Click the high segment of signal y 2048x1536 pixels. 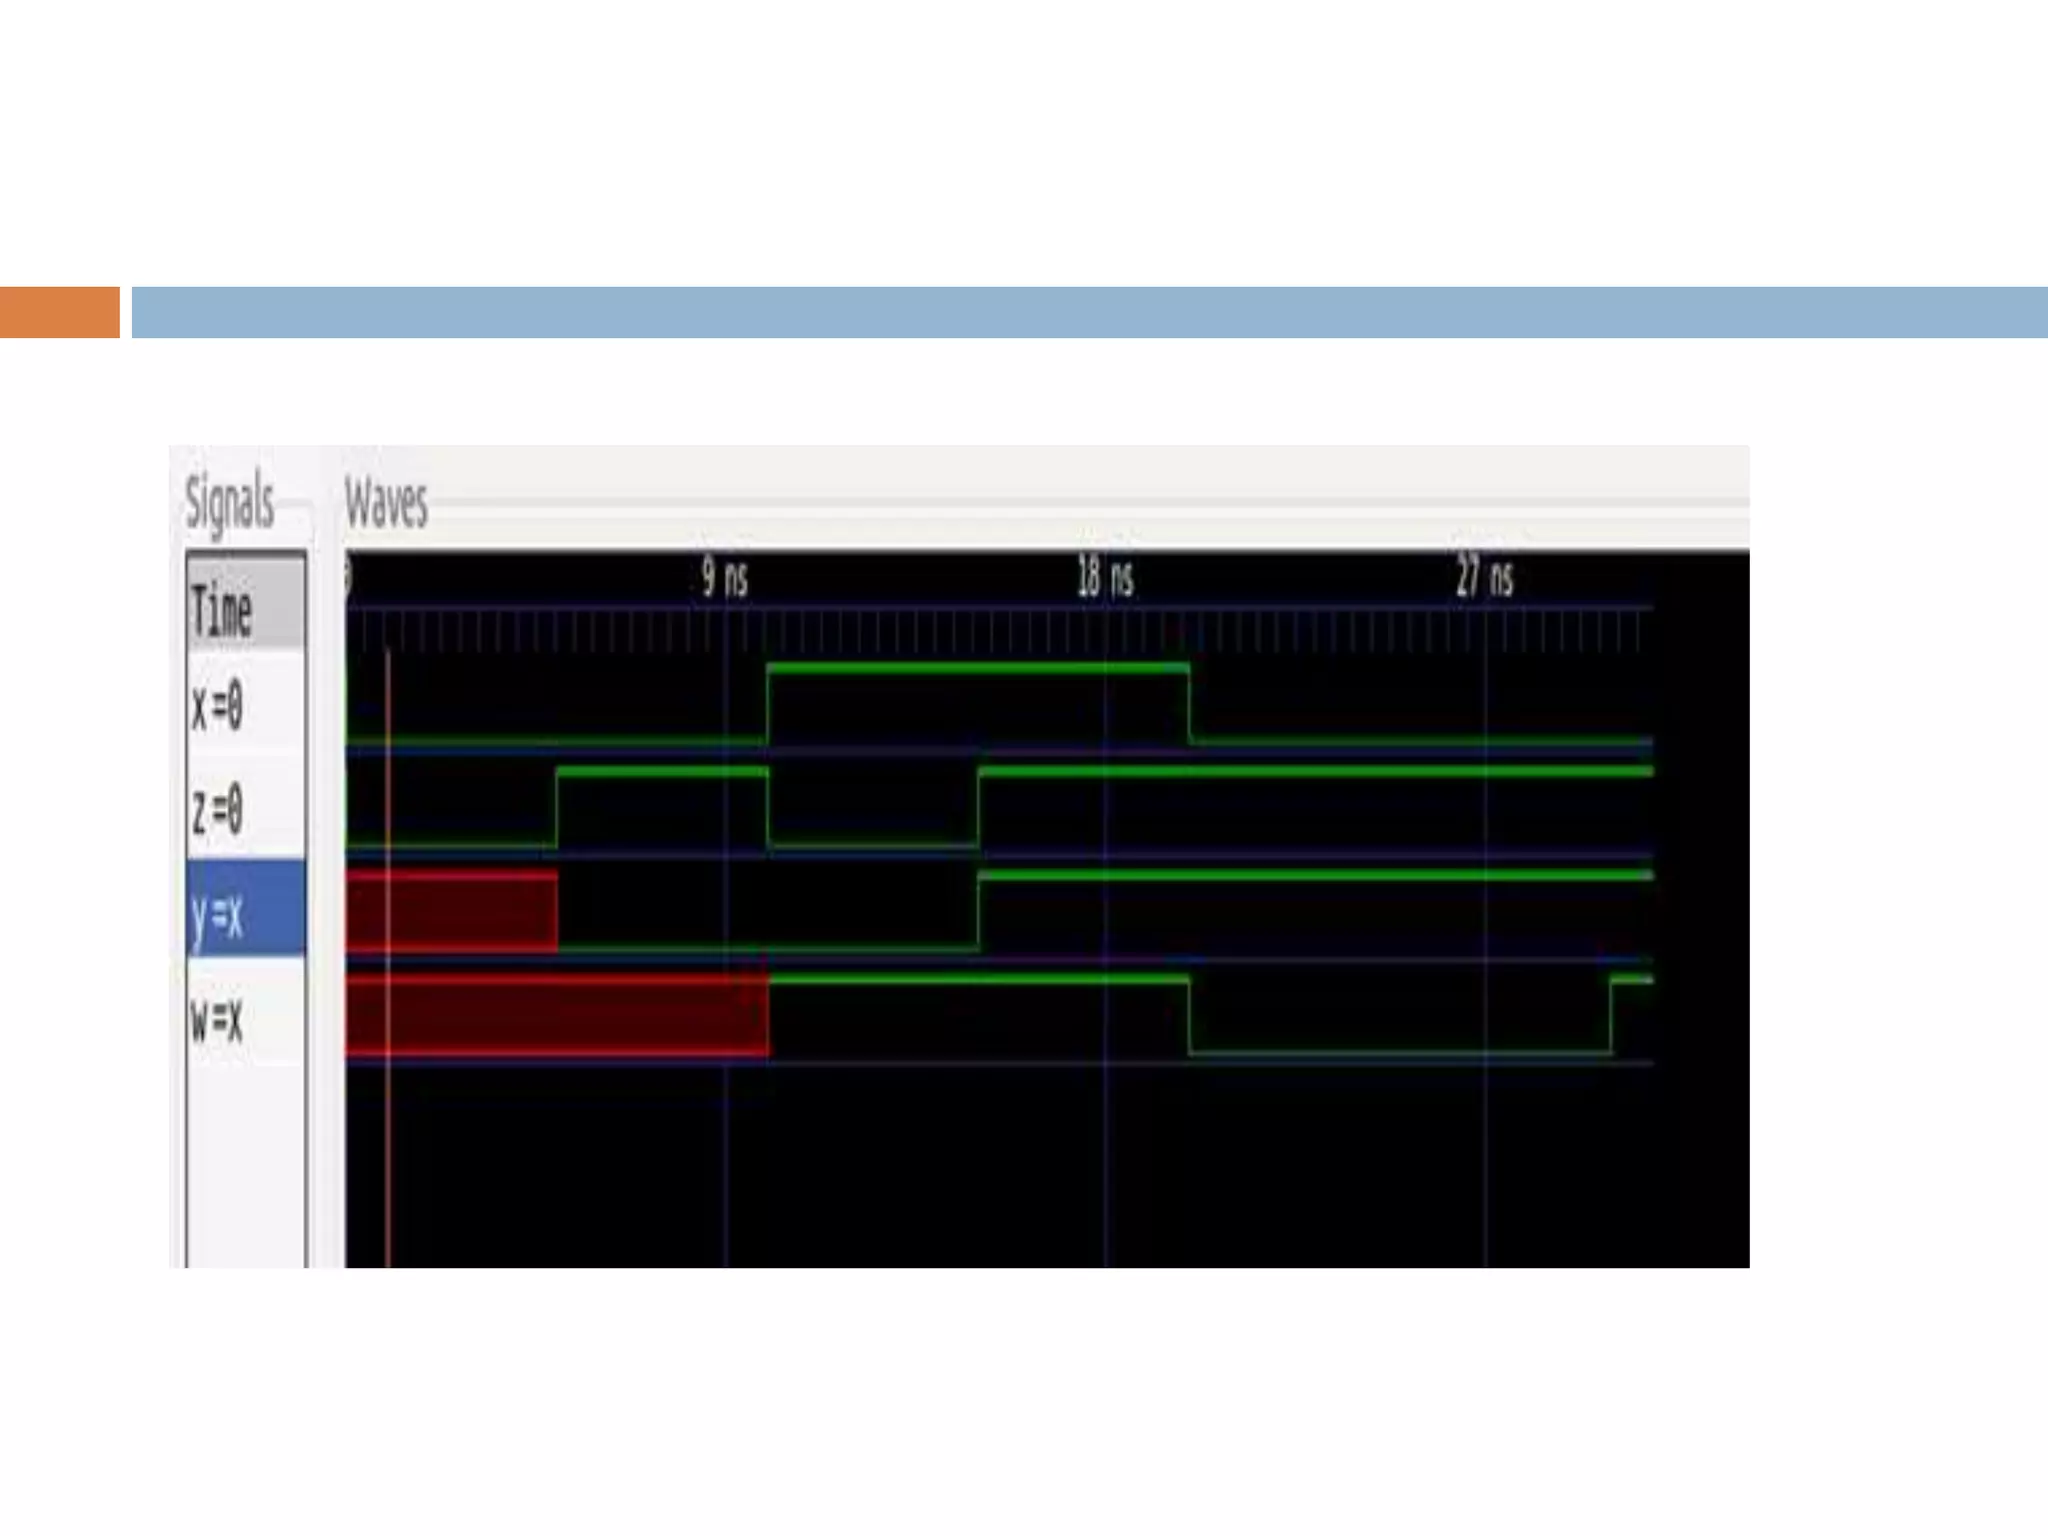(1315, 875)
